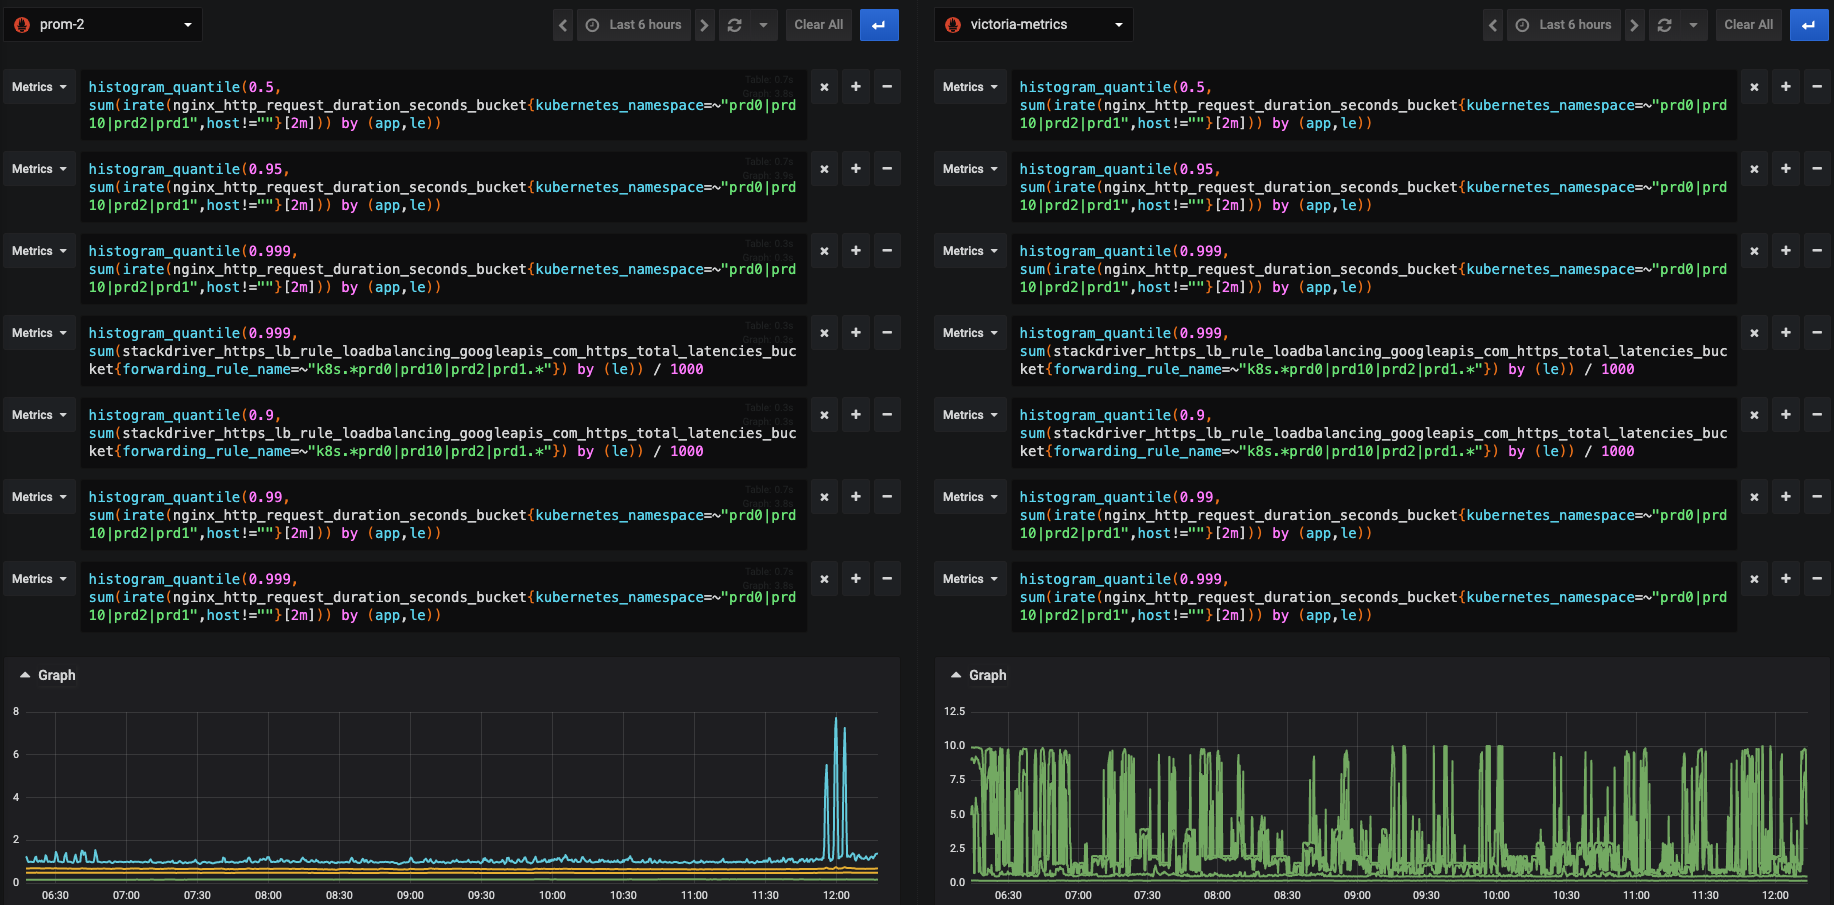Screen dimensions: 1834x905
Task: Open Metrics dropdown for victoria-metrics 0.95 quantile query
Action: click(971, 169)
